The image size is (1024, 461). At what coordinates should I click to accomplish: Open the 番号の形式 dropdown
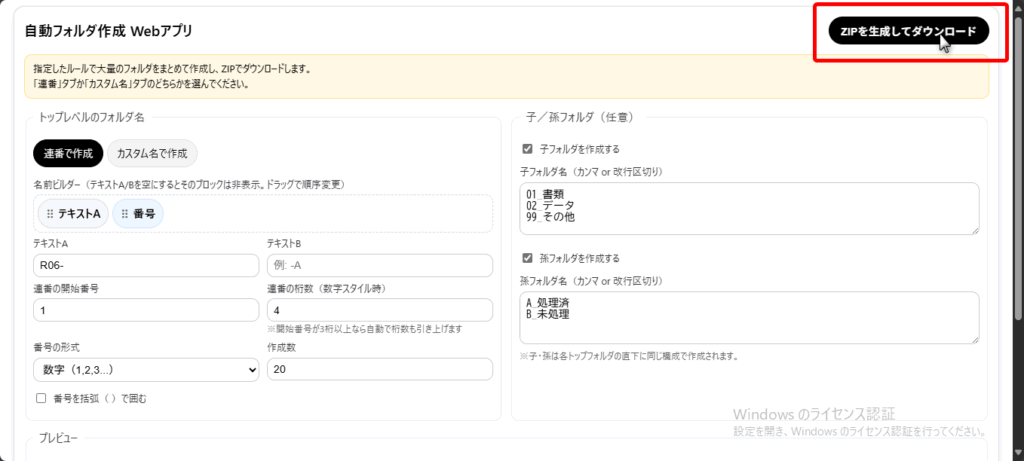(146, 370)
